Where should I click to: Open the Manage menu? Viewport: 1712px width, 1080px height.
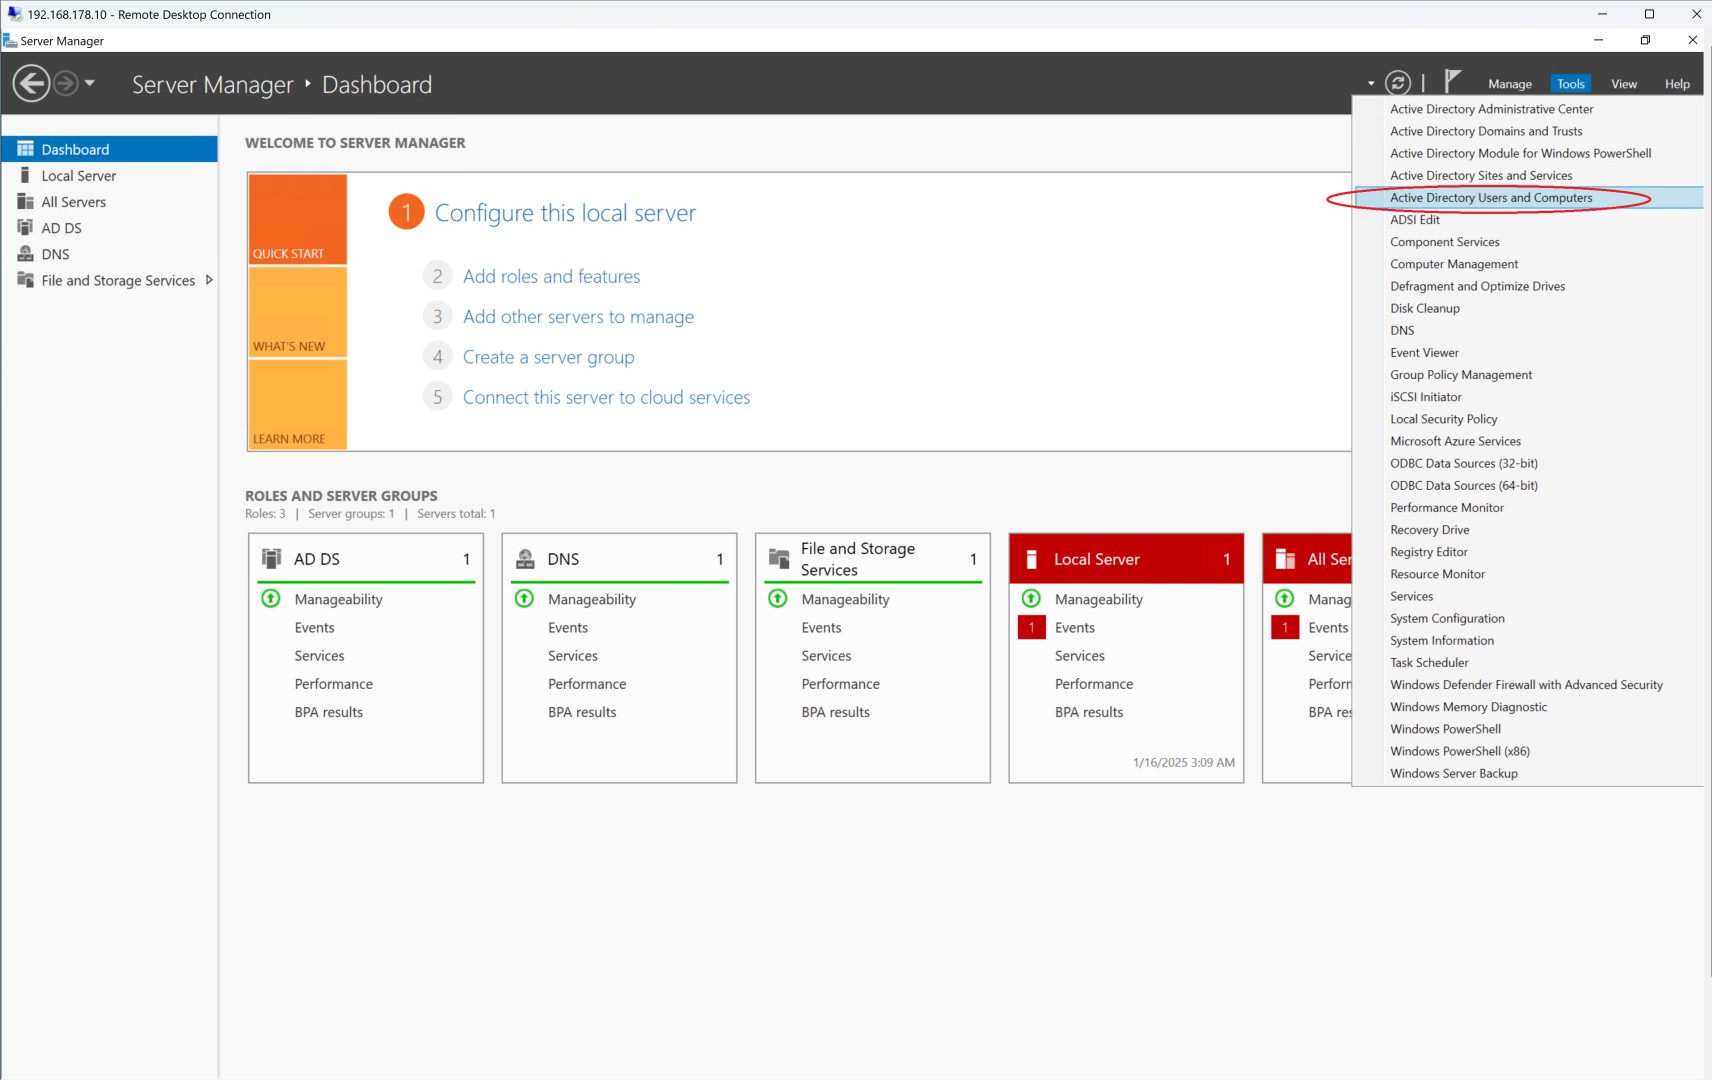[1509, 84]
